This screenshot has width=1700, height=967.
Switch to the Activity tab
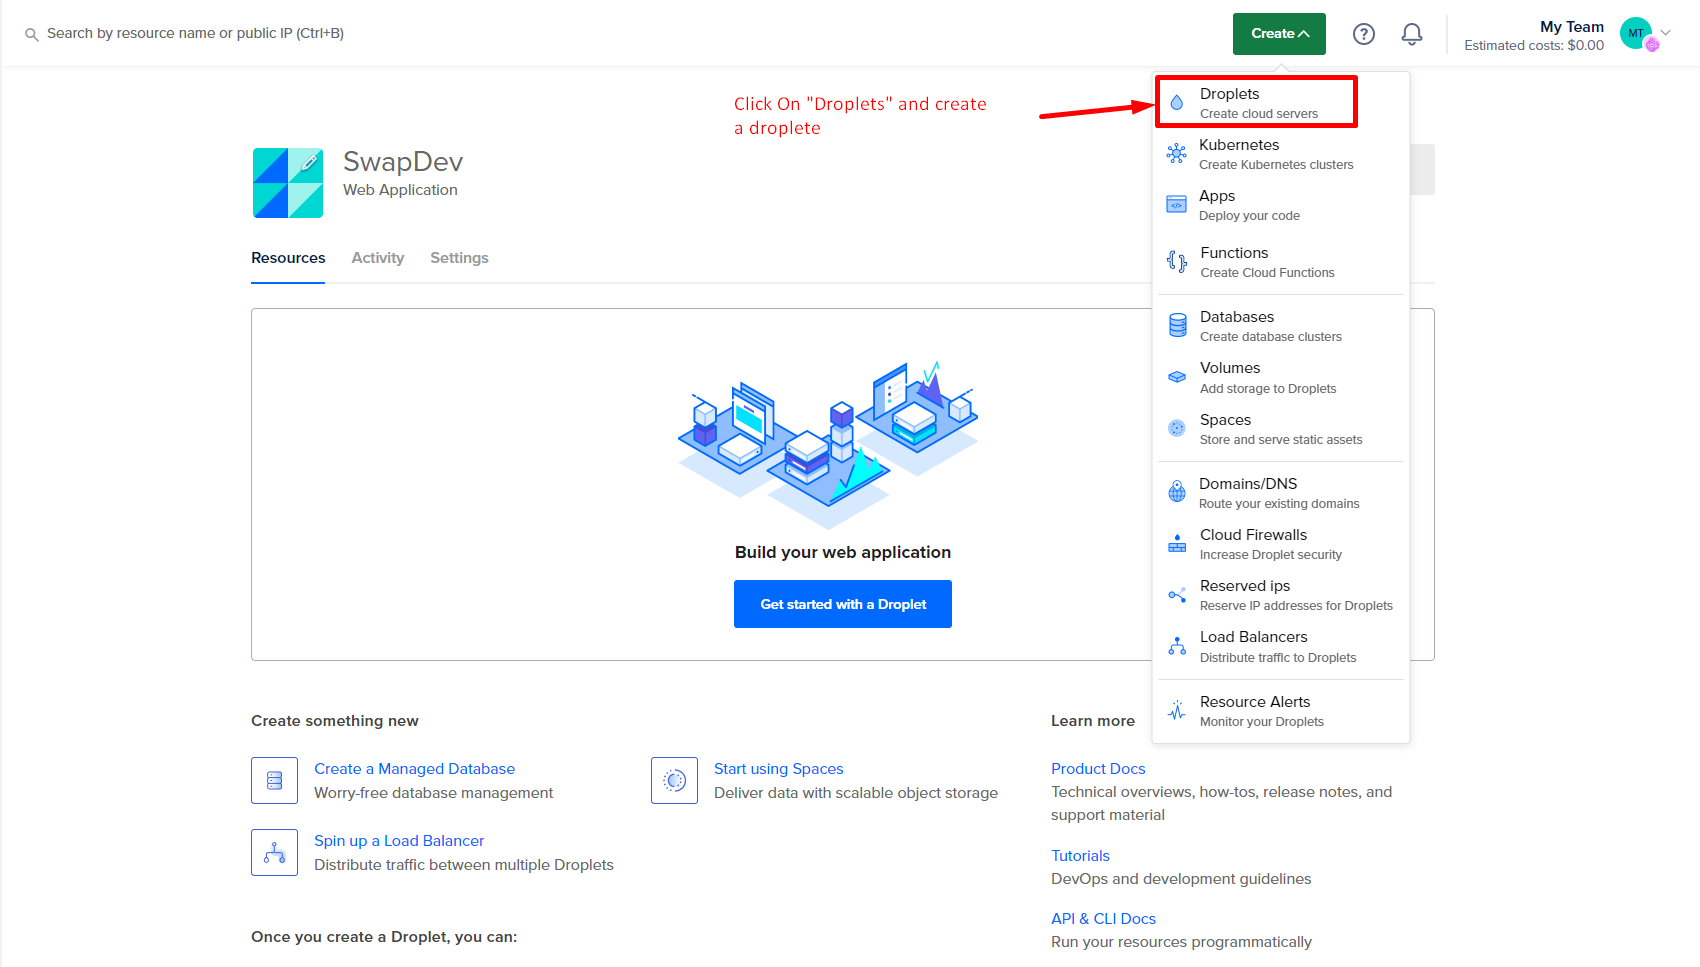377,258
